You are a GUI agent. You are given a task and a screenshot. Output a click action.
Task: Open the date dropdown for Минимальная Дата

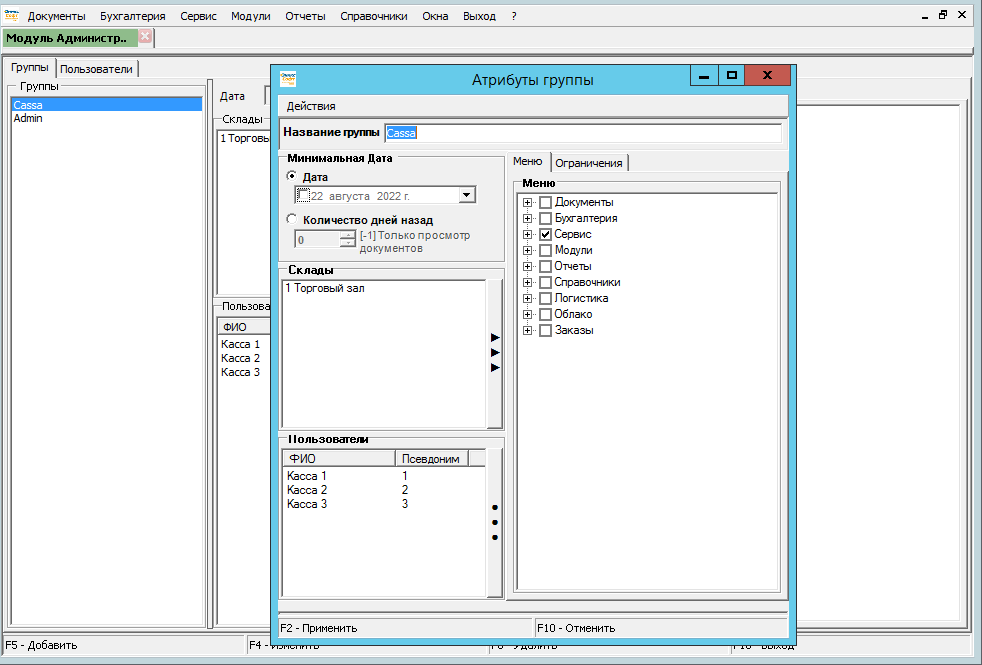467,196
